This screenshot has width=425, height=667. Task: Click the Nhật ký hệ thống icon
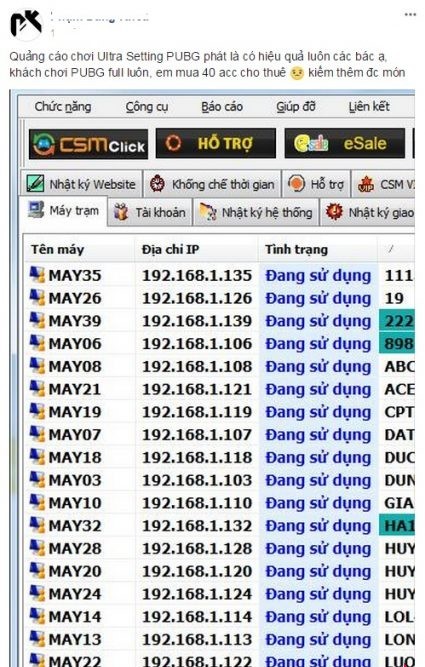(x=208, y=212)
